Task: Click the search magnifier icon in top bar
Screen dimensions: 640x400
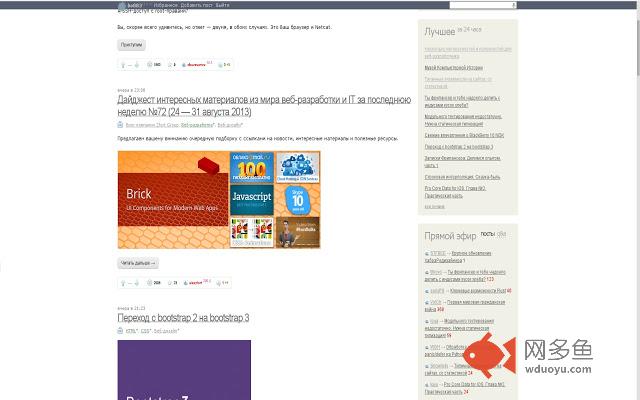Action: point(514,5)
